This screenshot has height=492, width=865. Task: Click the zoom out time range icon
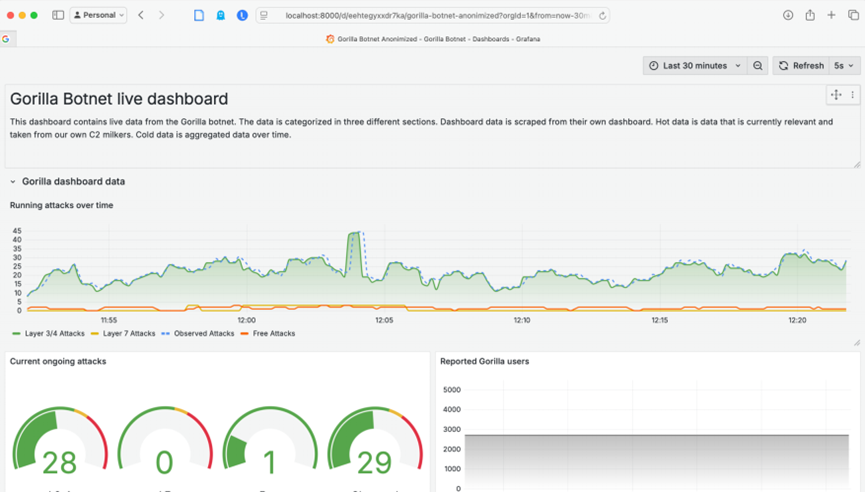[x=758, y=66]
